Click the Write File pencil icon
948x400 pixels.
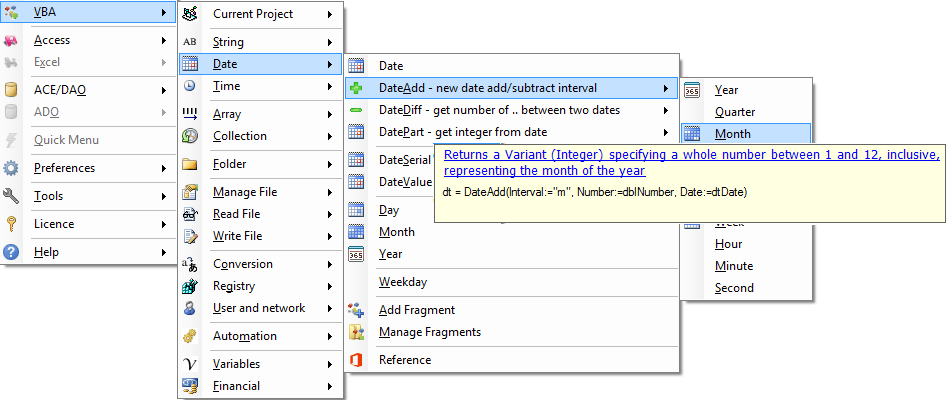[190, 236]
